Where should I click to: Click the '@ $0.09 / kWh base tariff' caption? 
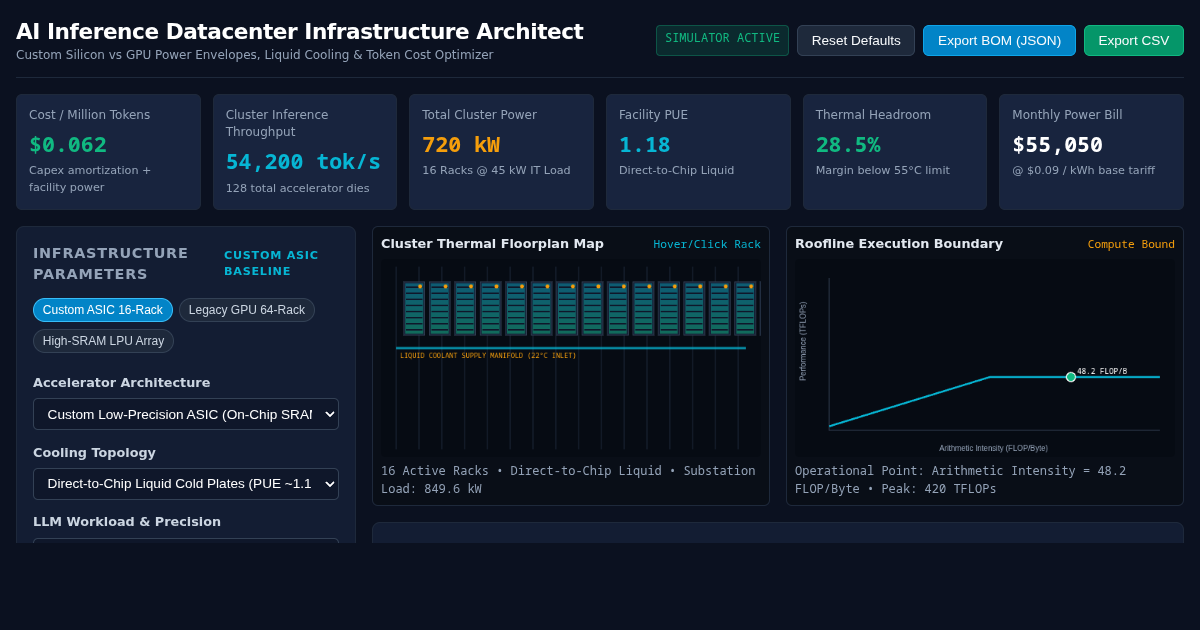[x=1083, y=170]
